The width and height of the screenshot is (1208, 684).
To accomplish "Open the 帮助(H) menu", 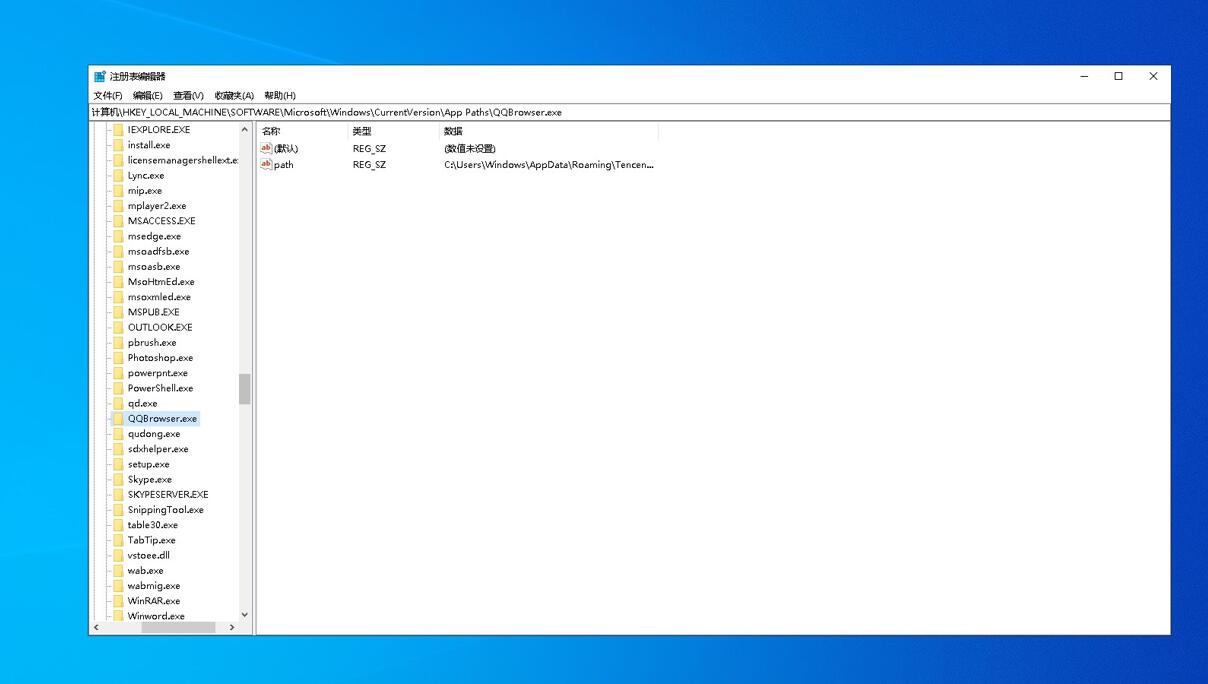I will (x=280, y=96).
